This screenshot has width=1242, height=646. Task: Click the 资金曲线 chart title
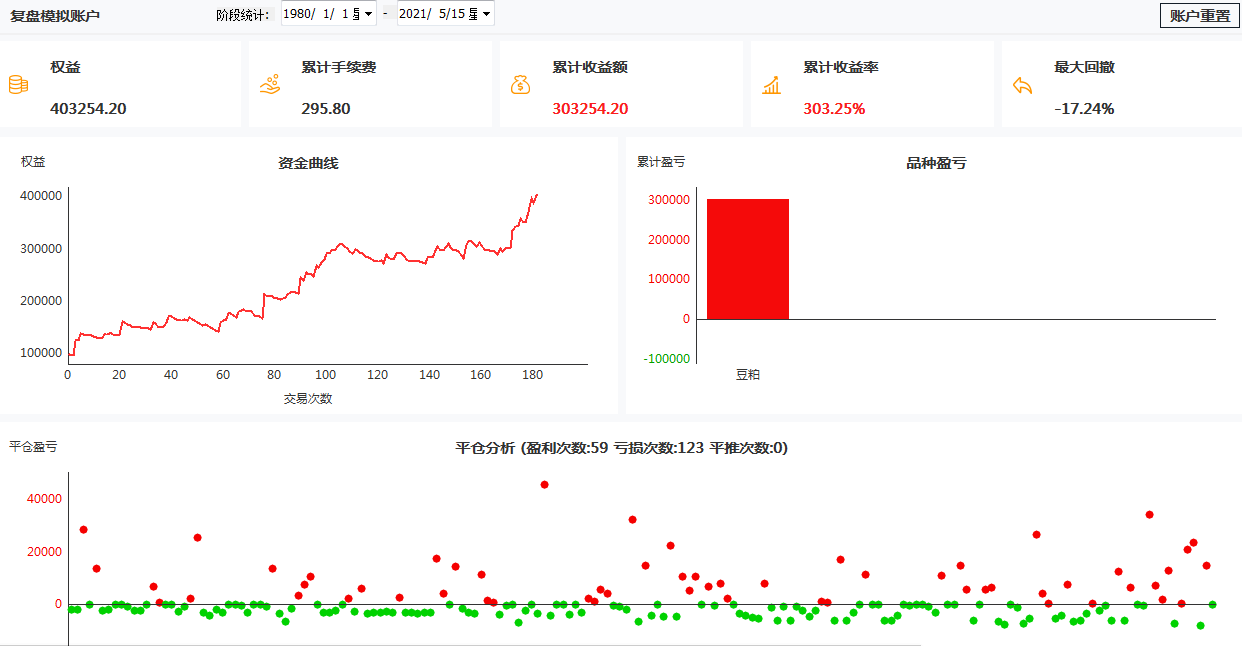point(308,163)
